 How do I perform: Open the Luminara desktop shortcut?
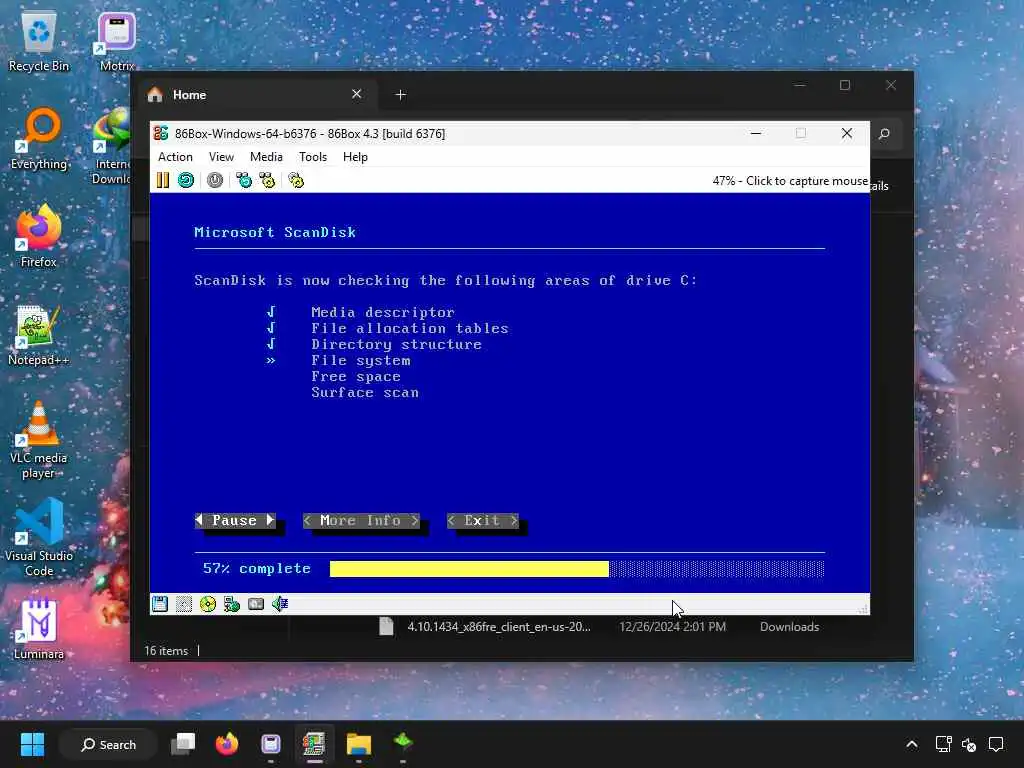click(x=39, y=629)
